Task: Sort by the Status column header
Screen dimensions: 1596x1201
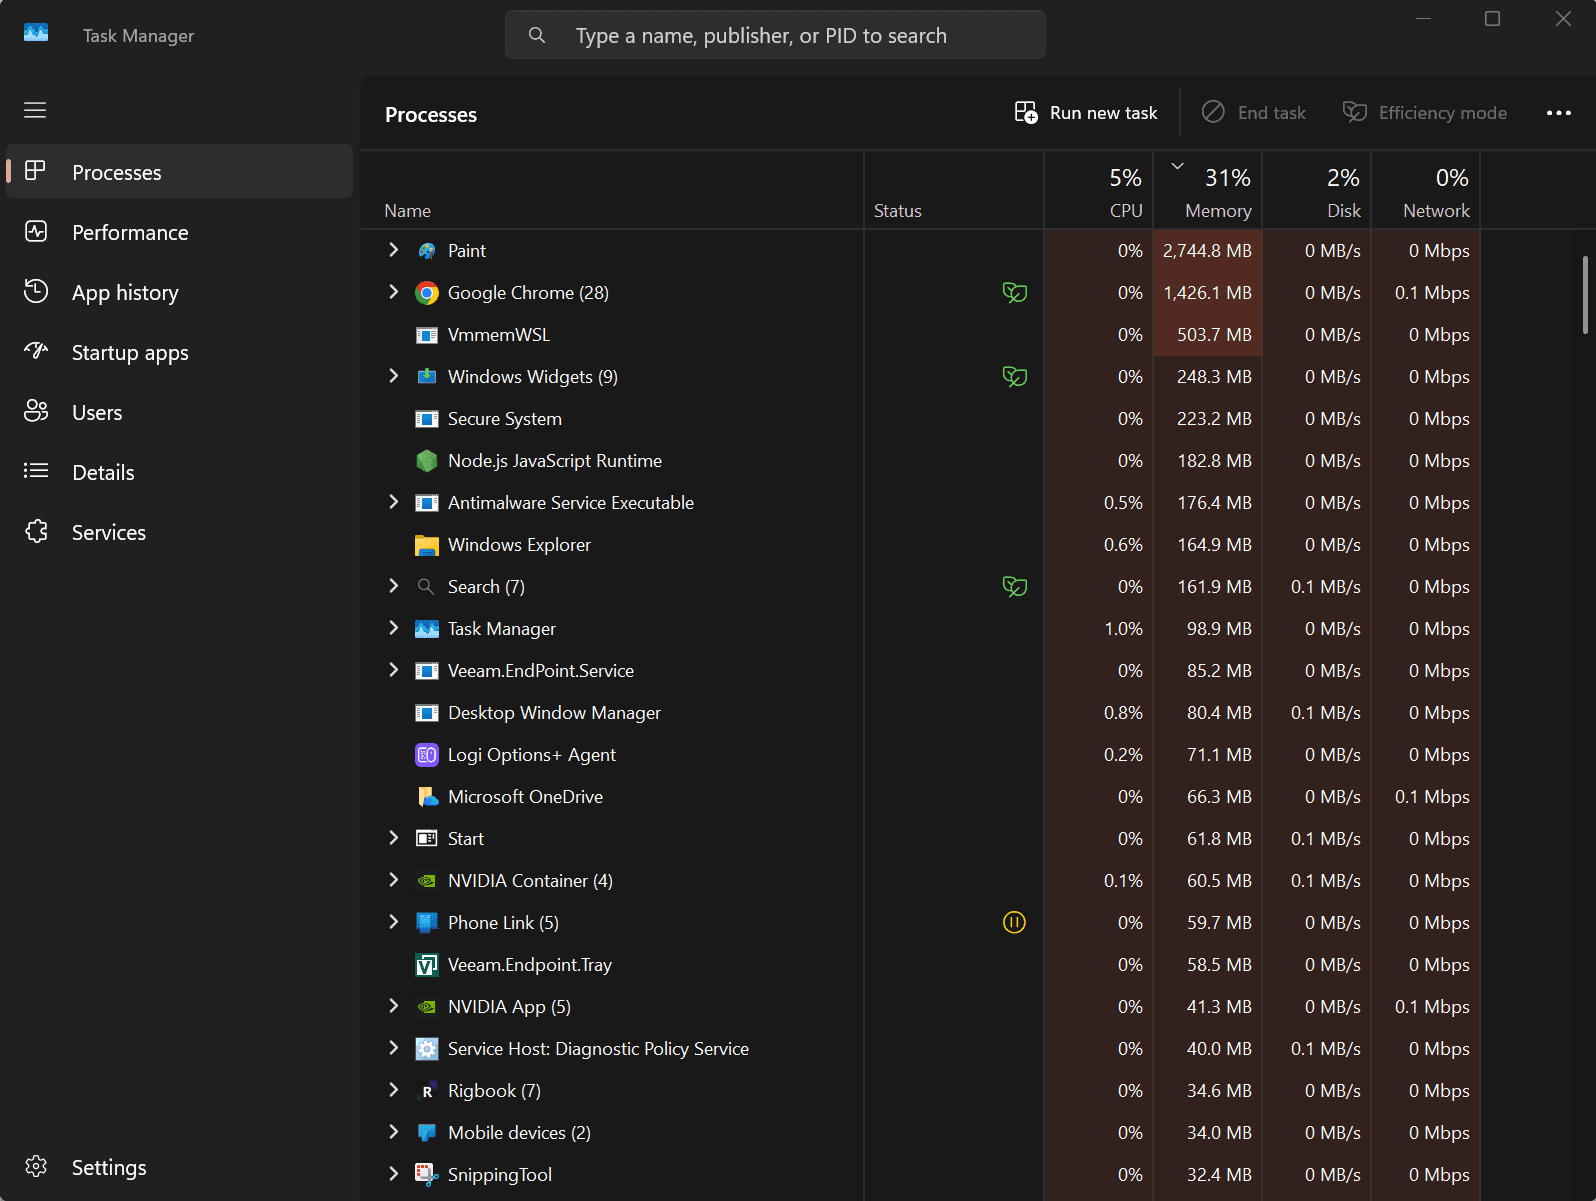Action: [954, 190]
